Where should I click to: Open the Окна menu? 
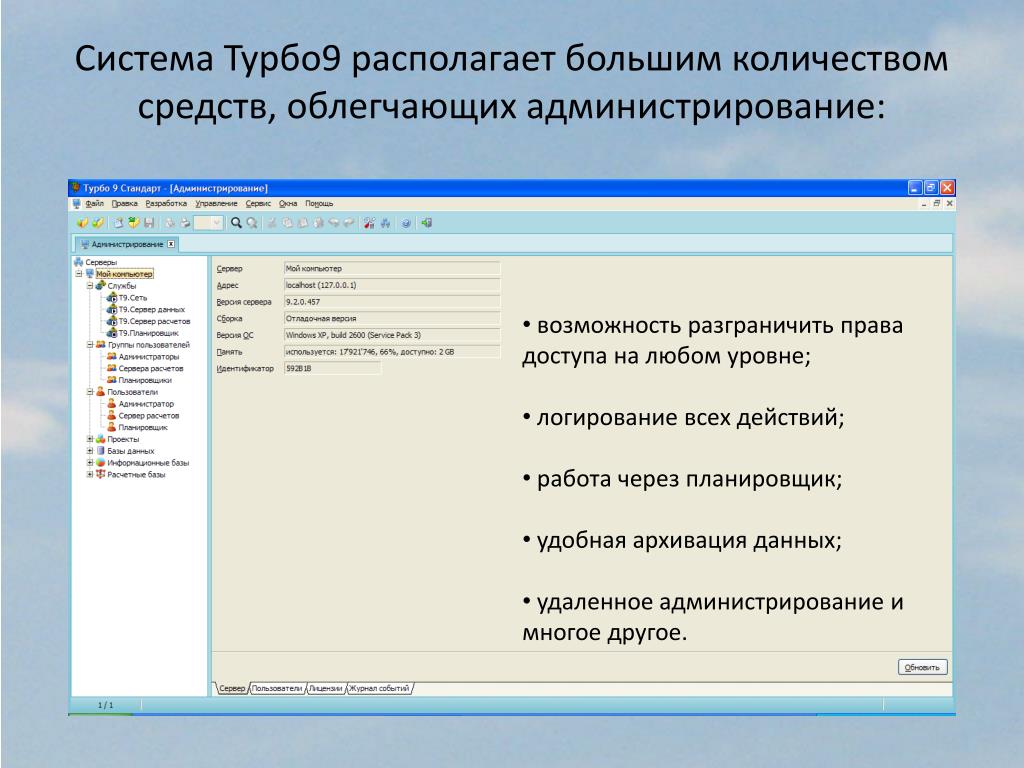click(x=288, y=204)
